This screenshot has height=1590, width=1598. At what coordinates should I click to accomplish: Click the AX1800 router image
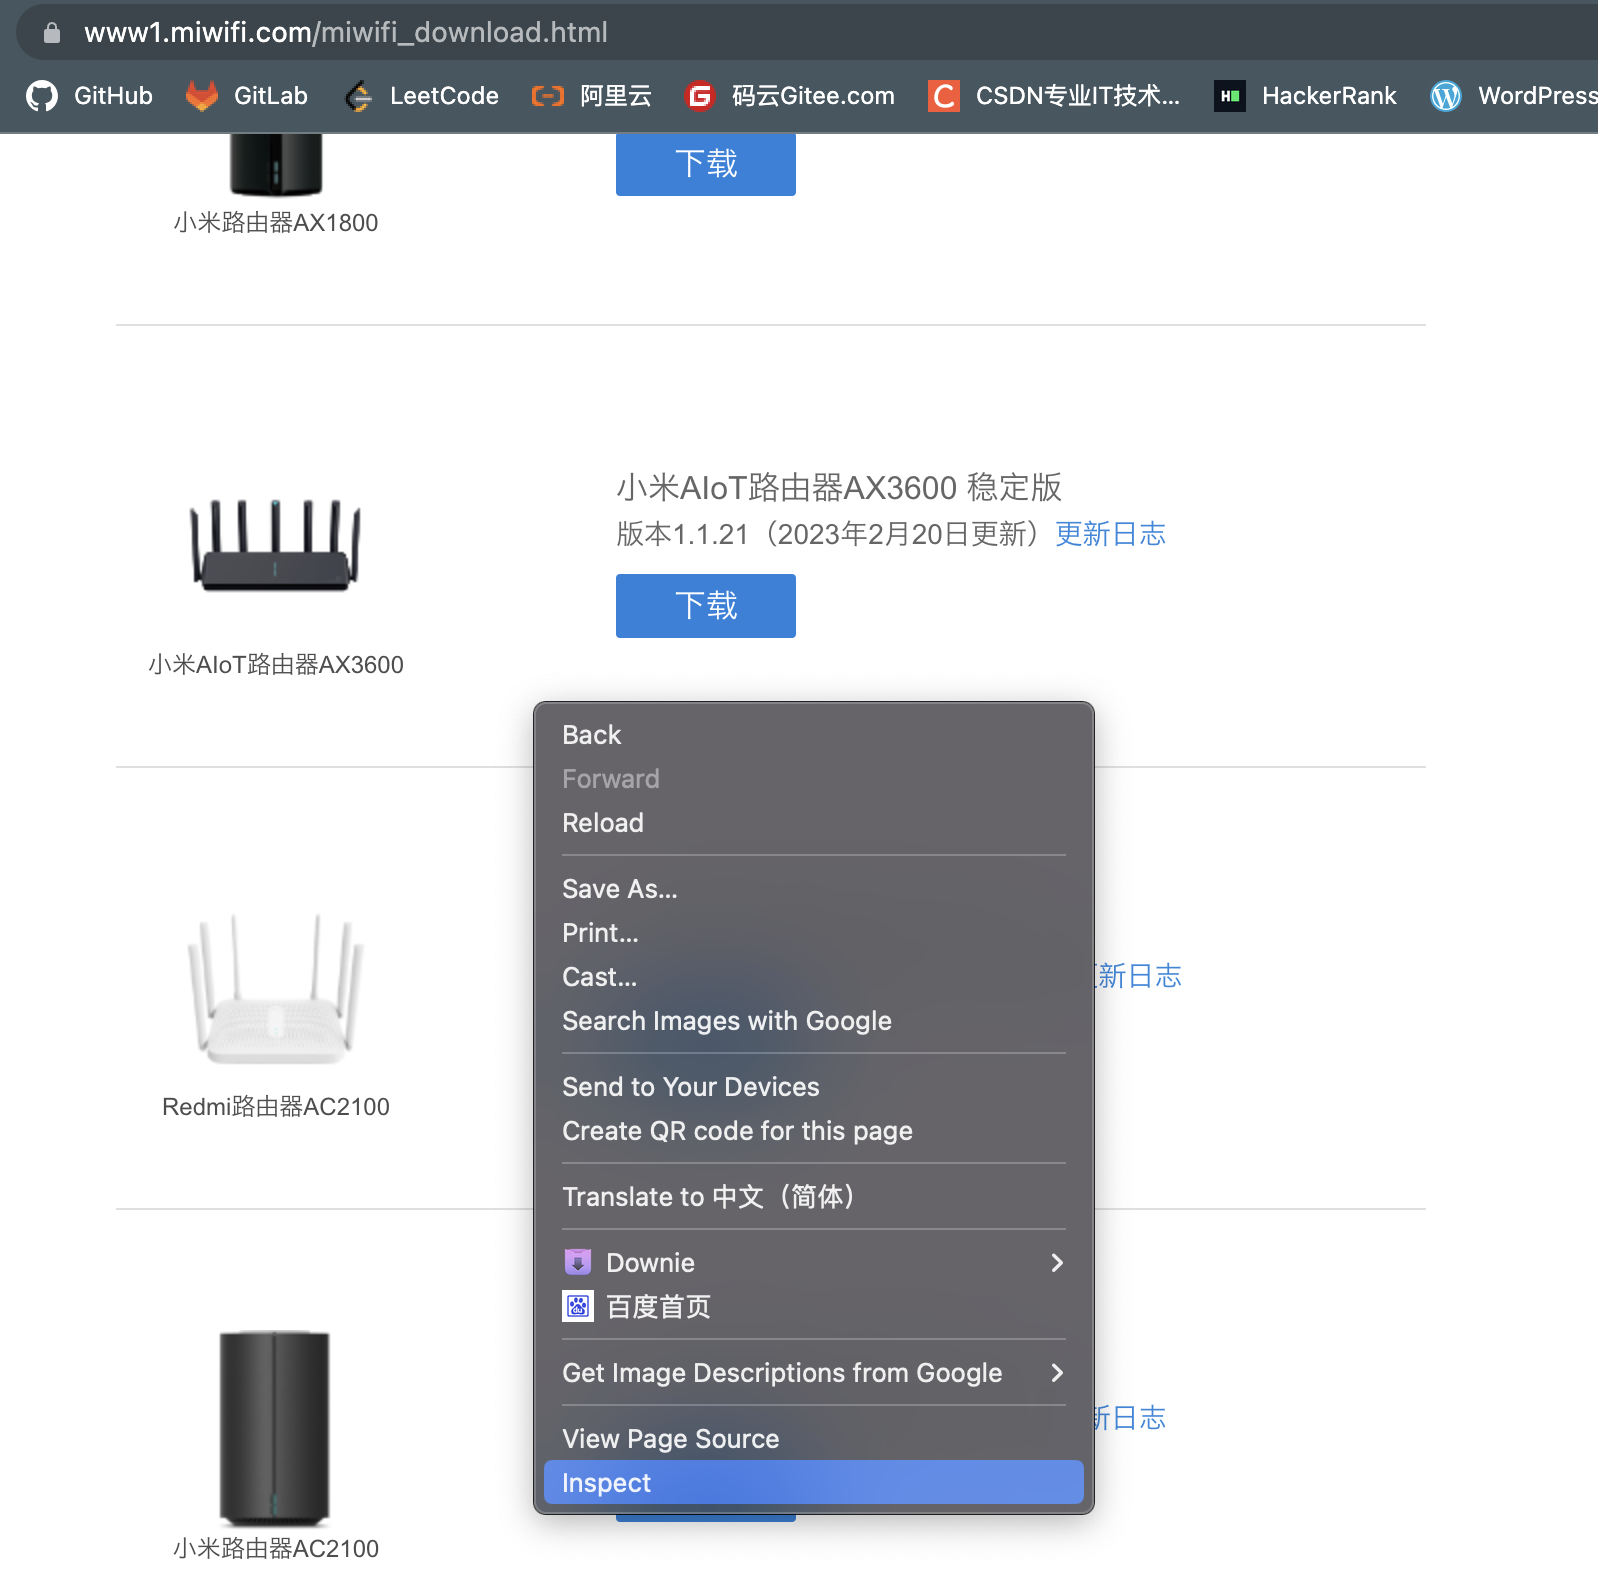tap(276, 166)
